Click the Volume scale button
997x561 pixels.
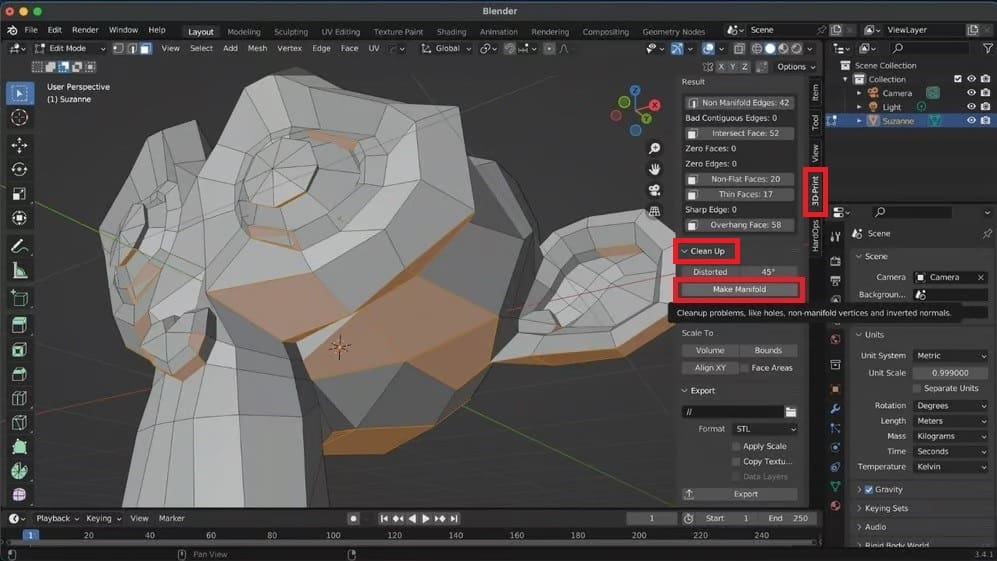click(710, 350)
